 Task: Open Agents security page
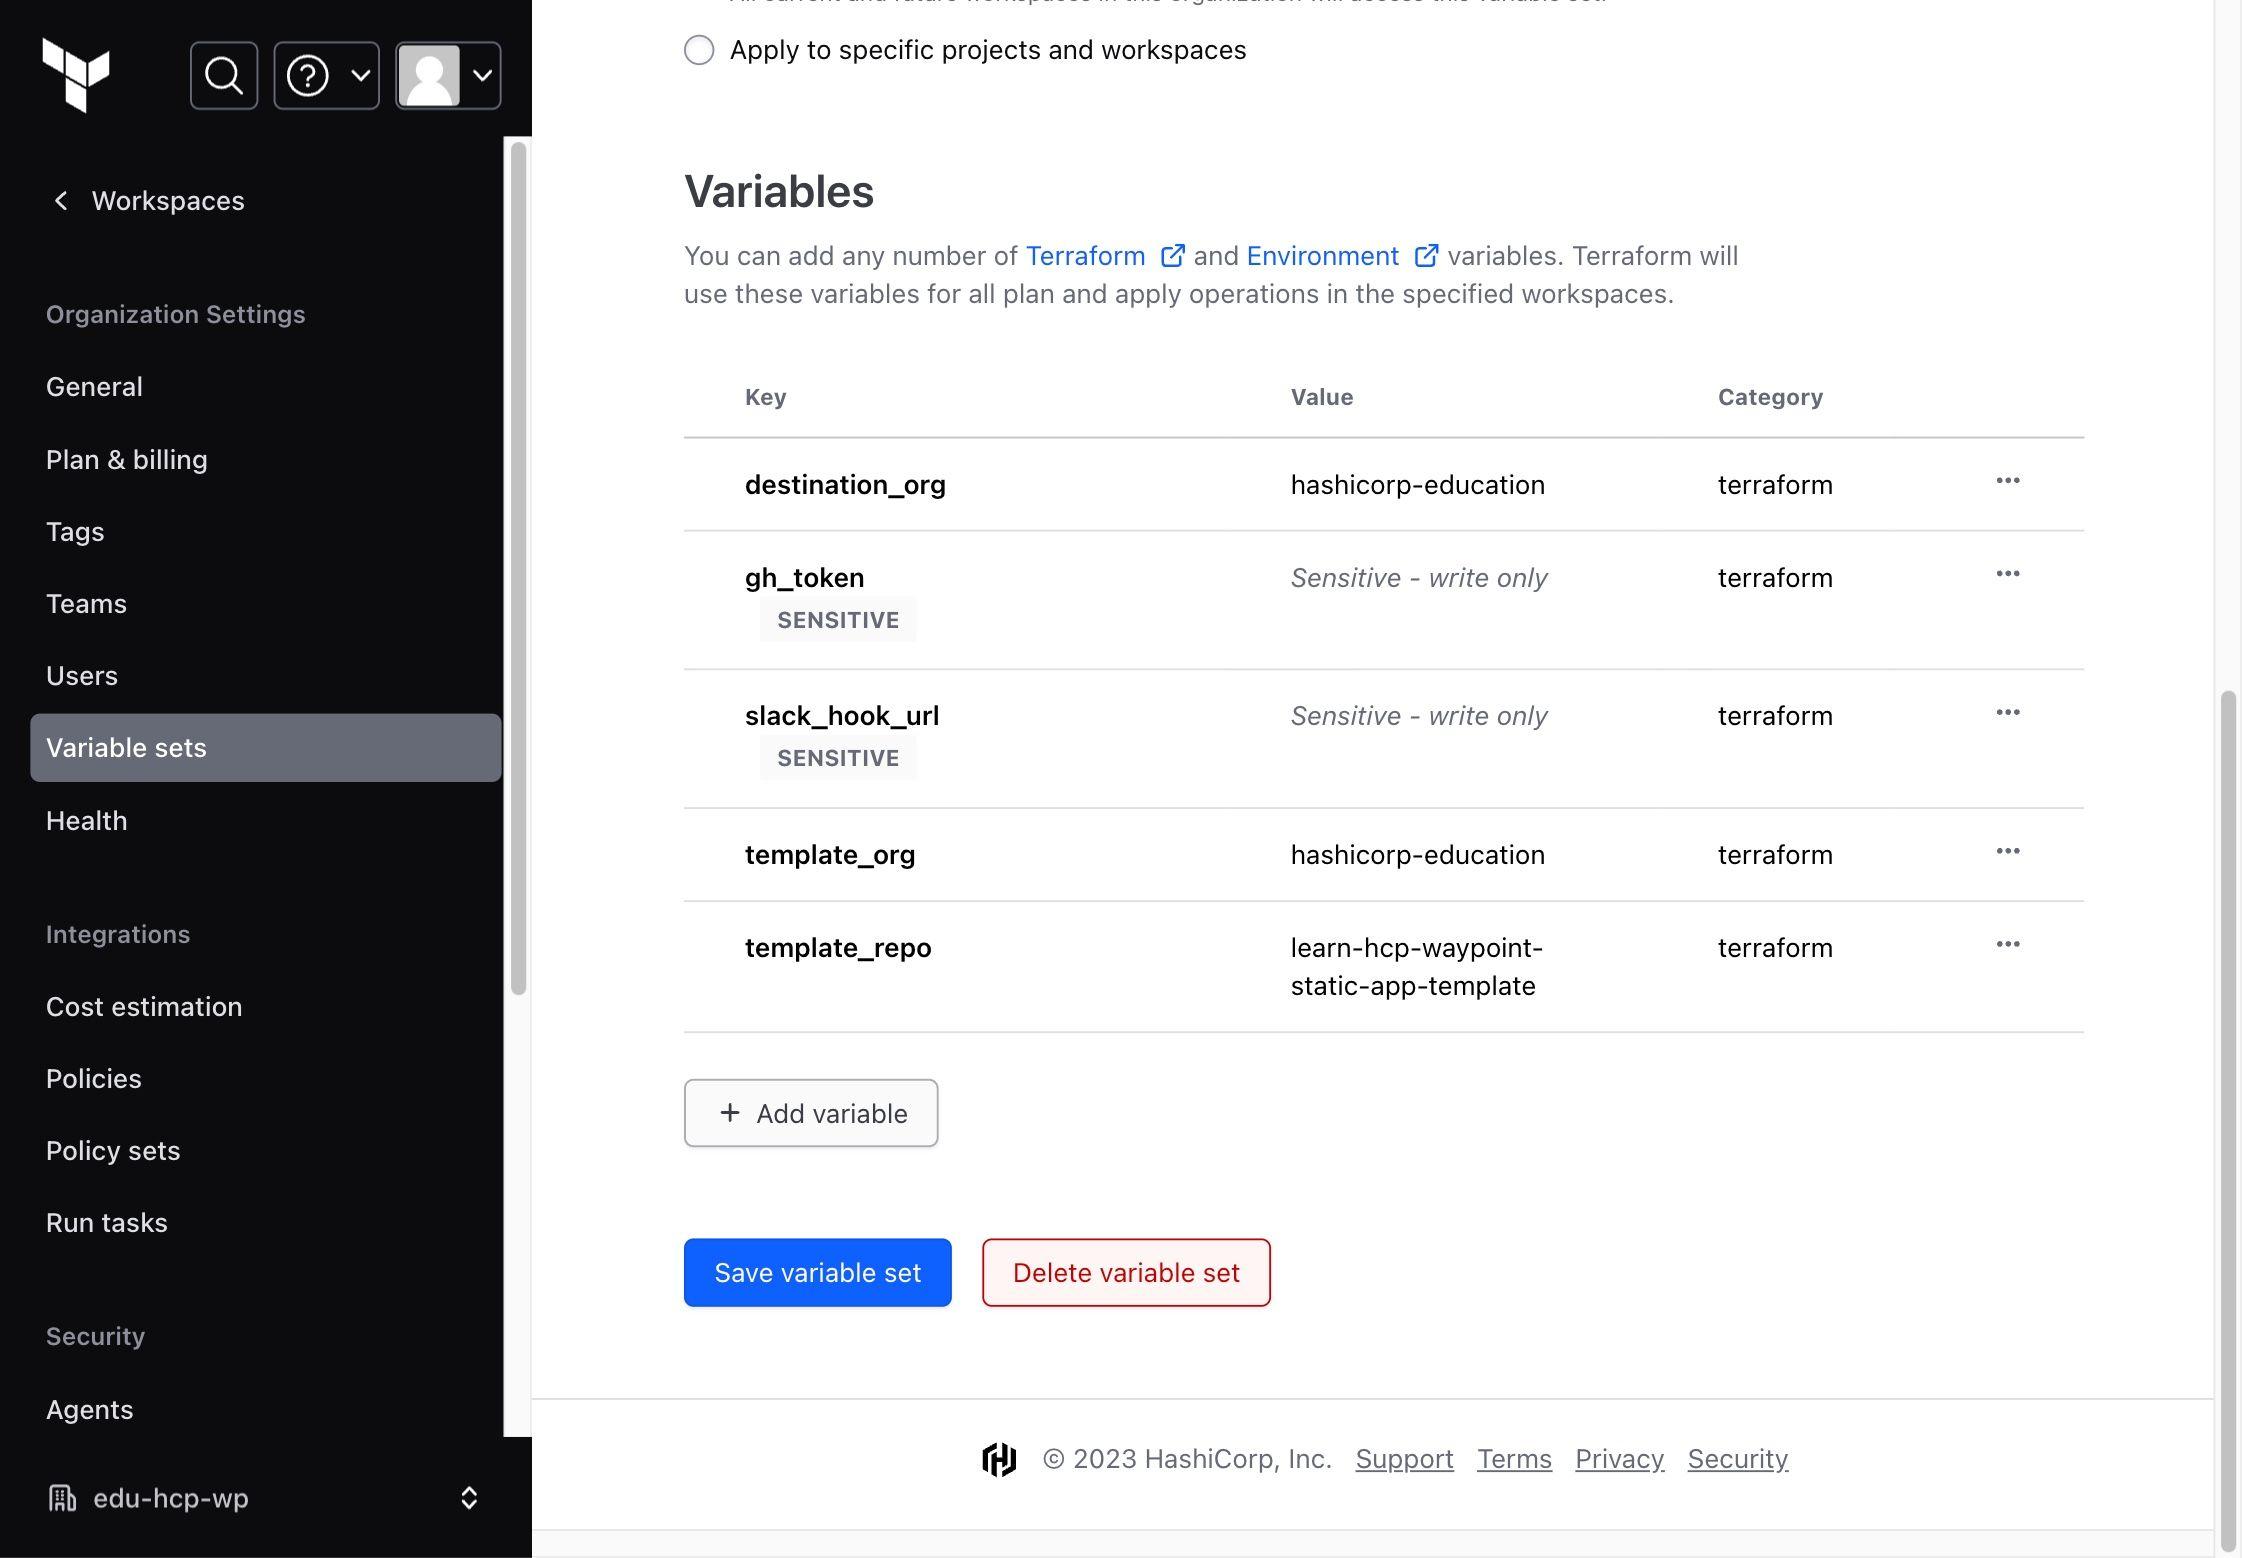coord(90,1410)
